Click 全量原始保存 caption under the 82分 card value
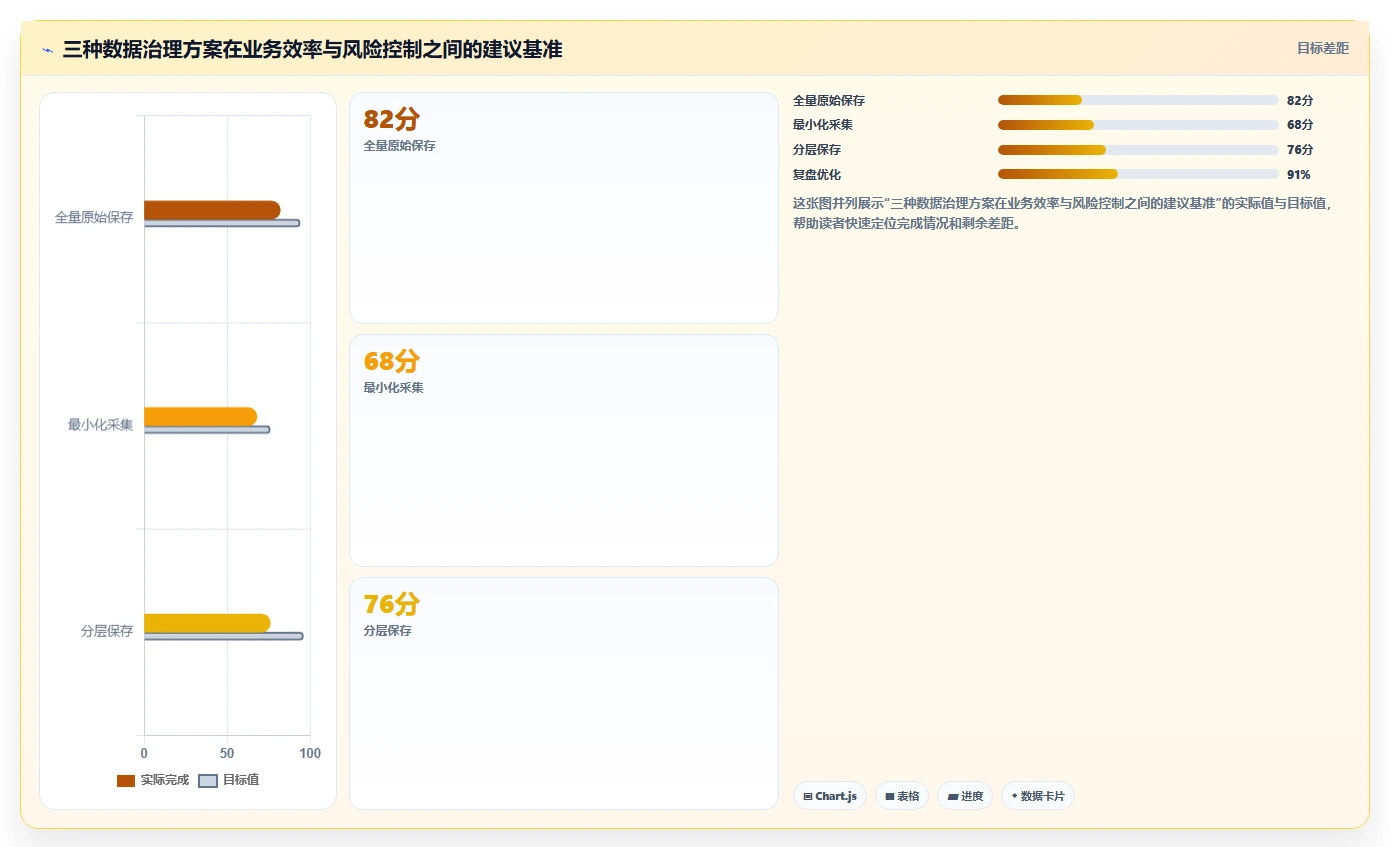The image size is (1390, 847). [399, 146]
